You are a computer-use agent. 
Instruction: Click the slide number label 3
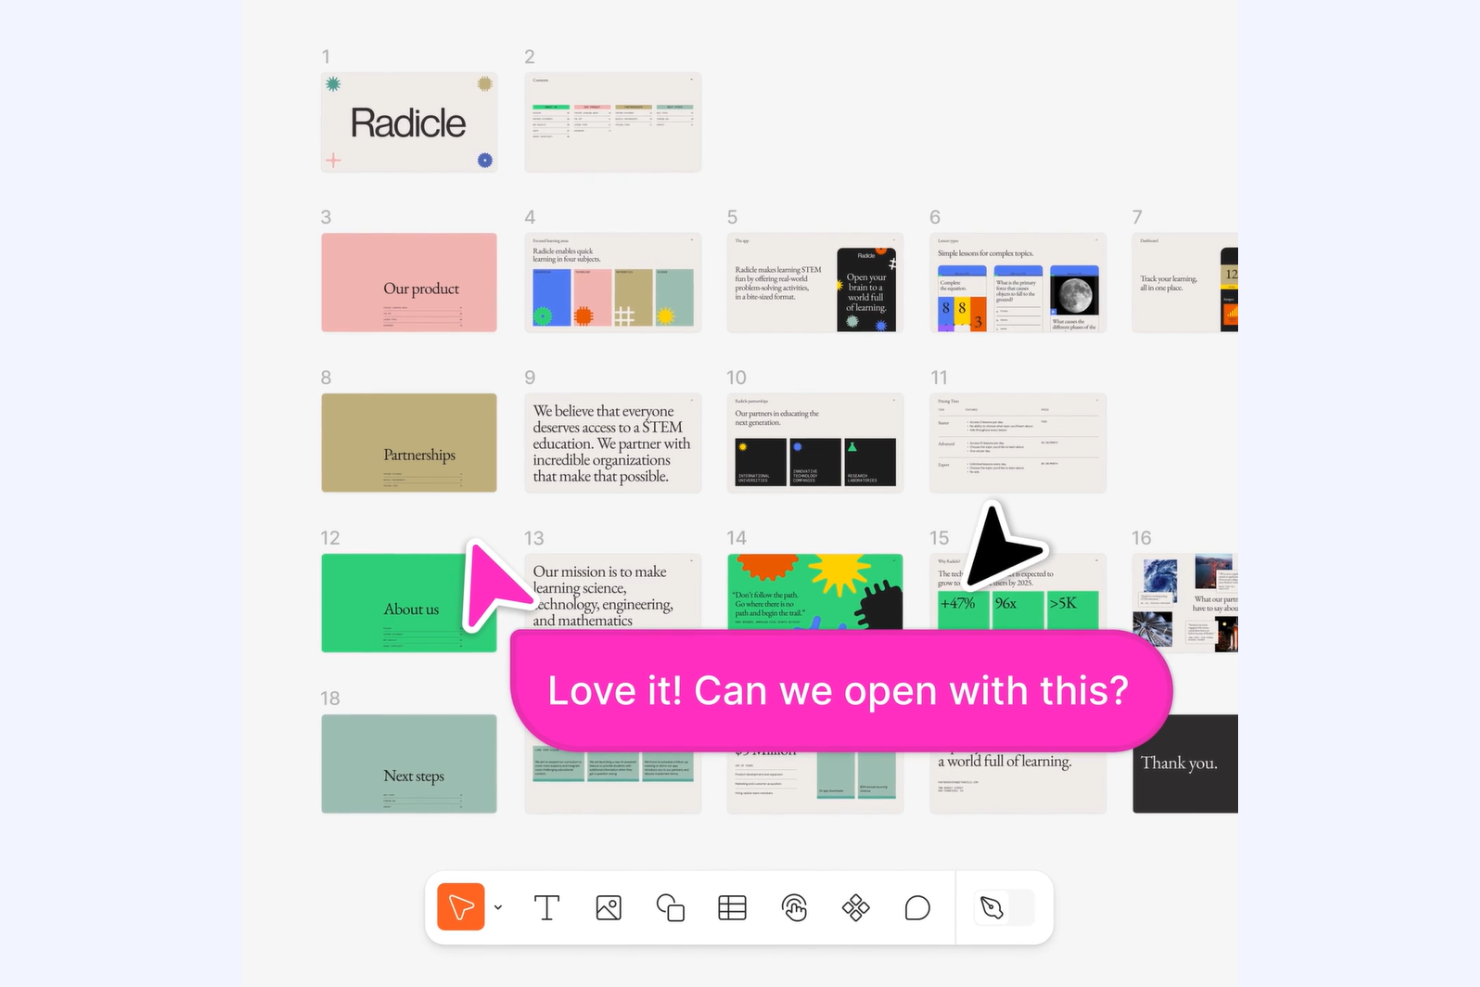click(x=326, y=217)
